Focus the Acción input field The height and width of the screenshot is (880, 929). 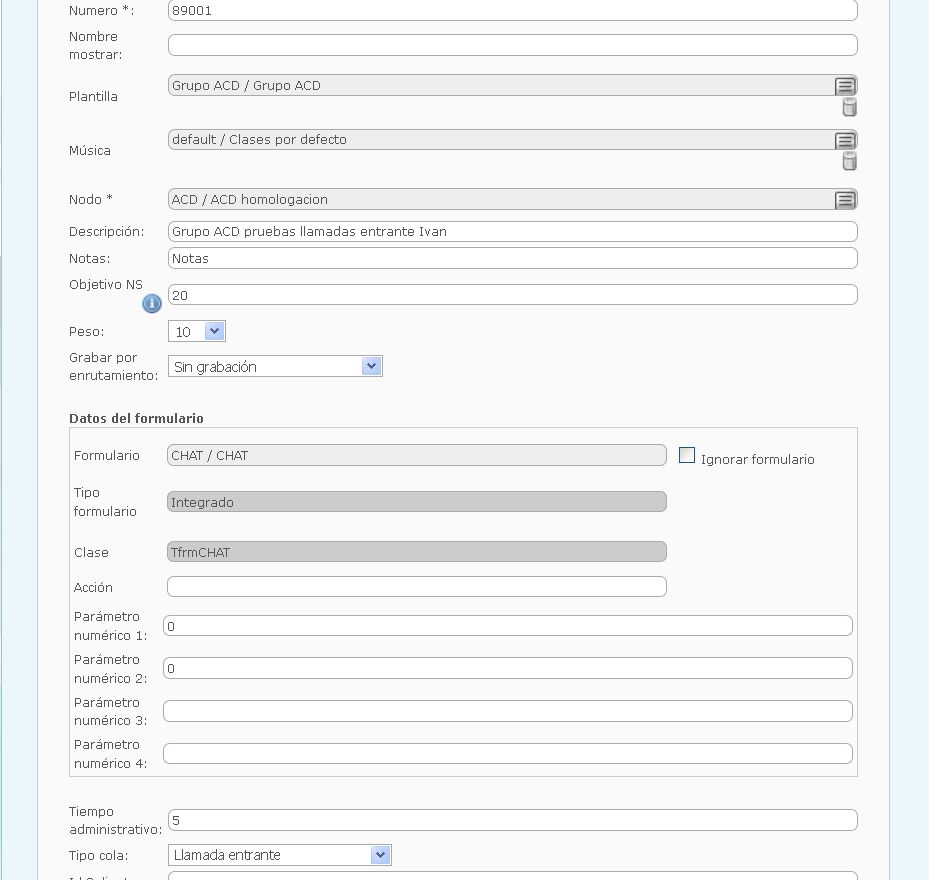(417, 587)
